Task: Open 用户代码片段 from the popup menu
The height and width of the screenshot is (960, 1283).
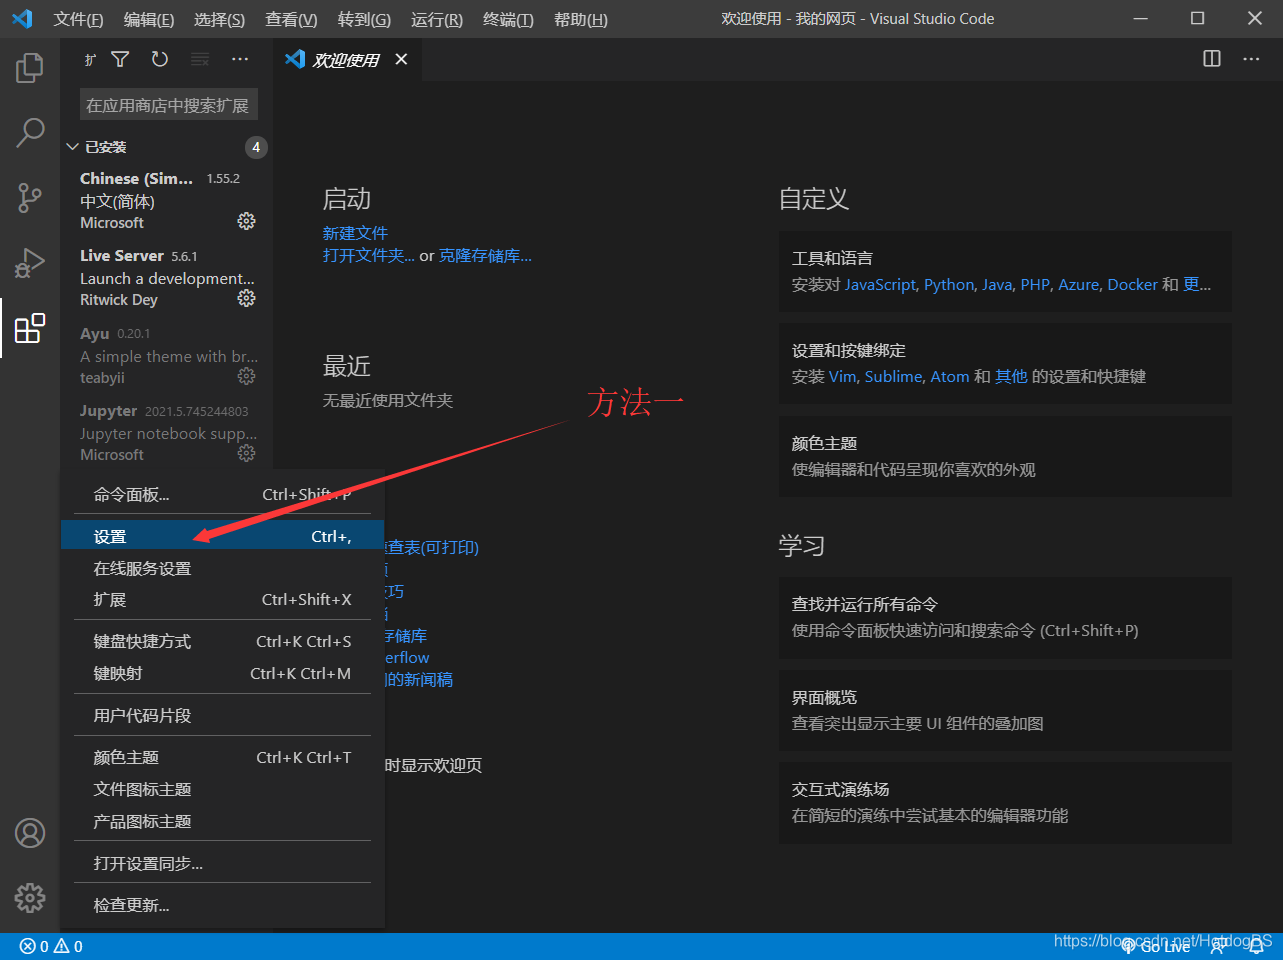Action: tap(222, 715)
